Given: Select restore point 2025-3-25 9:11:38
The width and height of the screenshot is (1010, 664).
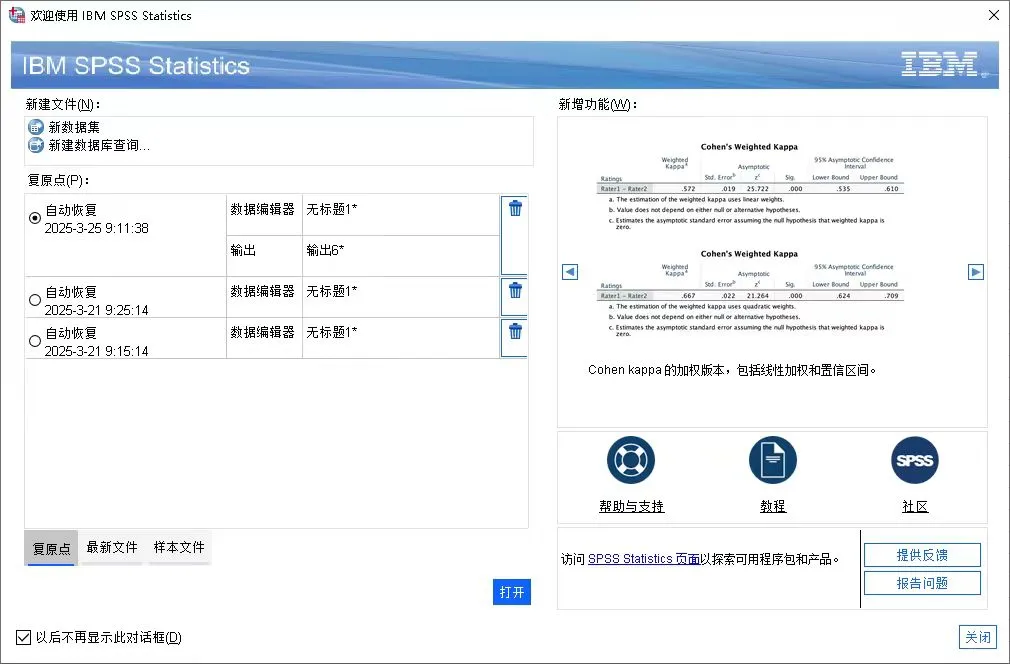Looking at the screenshot, I should tap(35, 218).
